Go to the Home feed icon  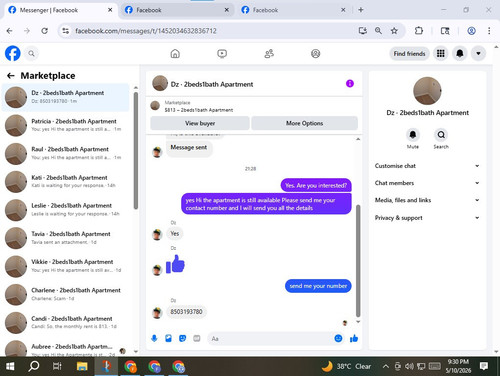pos(175,53)
